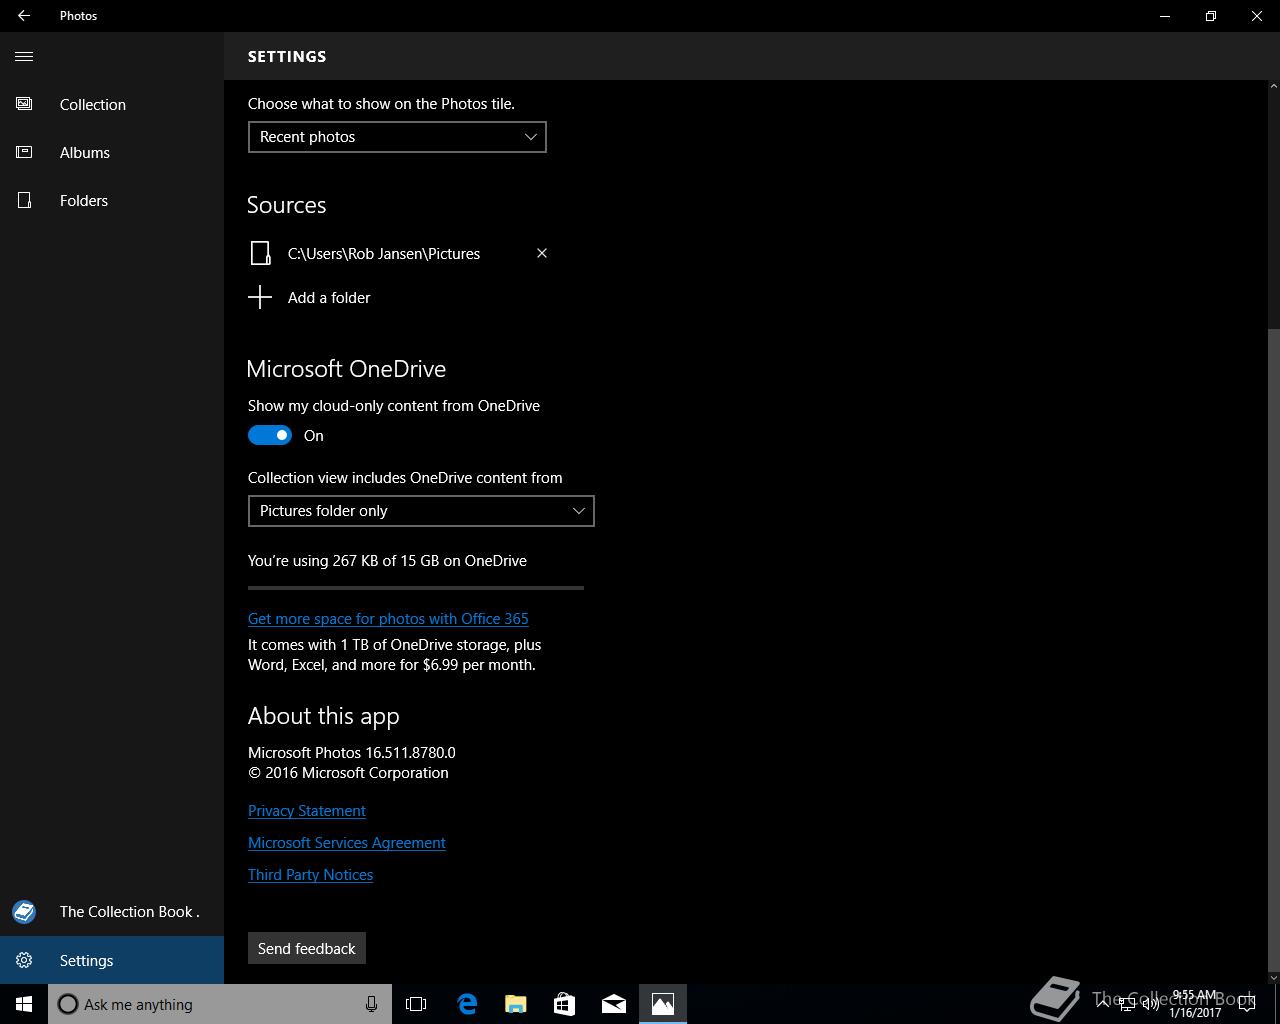Screen dimensions: 1280x1024
Task: Click the Photos app taskbar icon
Action: [x=663, y=1004]
